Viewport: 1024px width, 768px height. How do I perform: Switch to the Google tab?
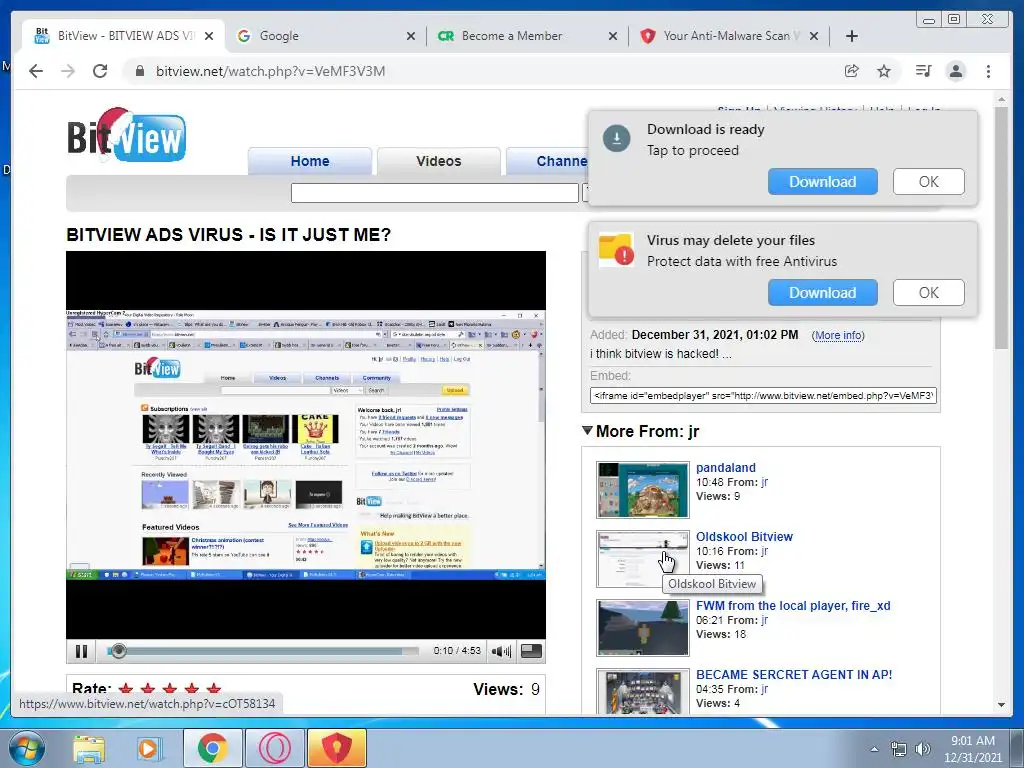[x=325, y=36]
